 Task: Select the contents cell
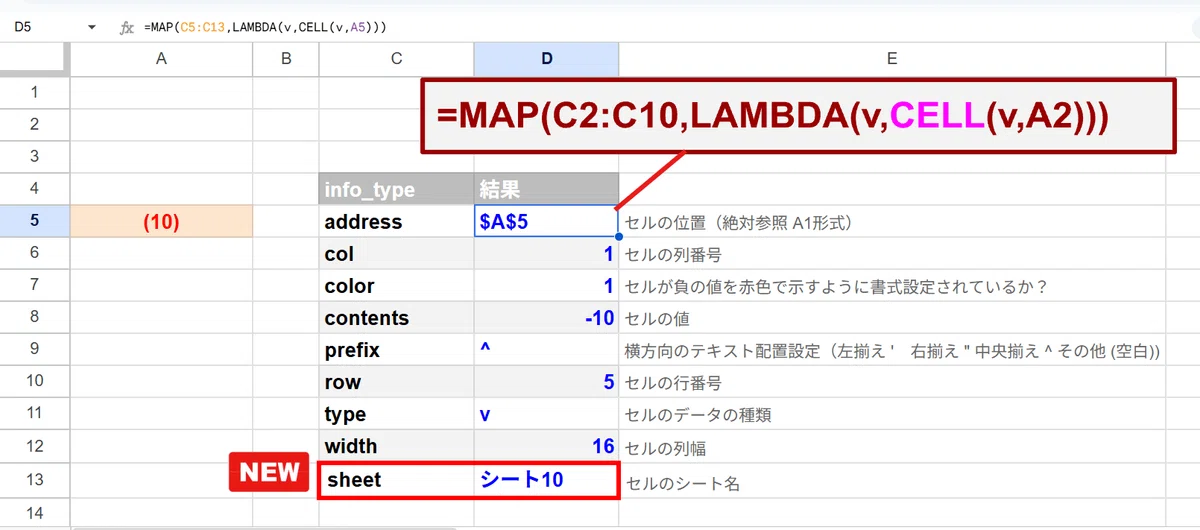(396, 318)
